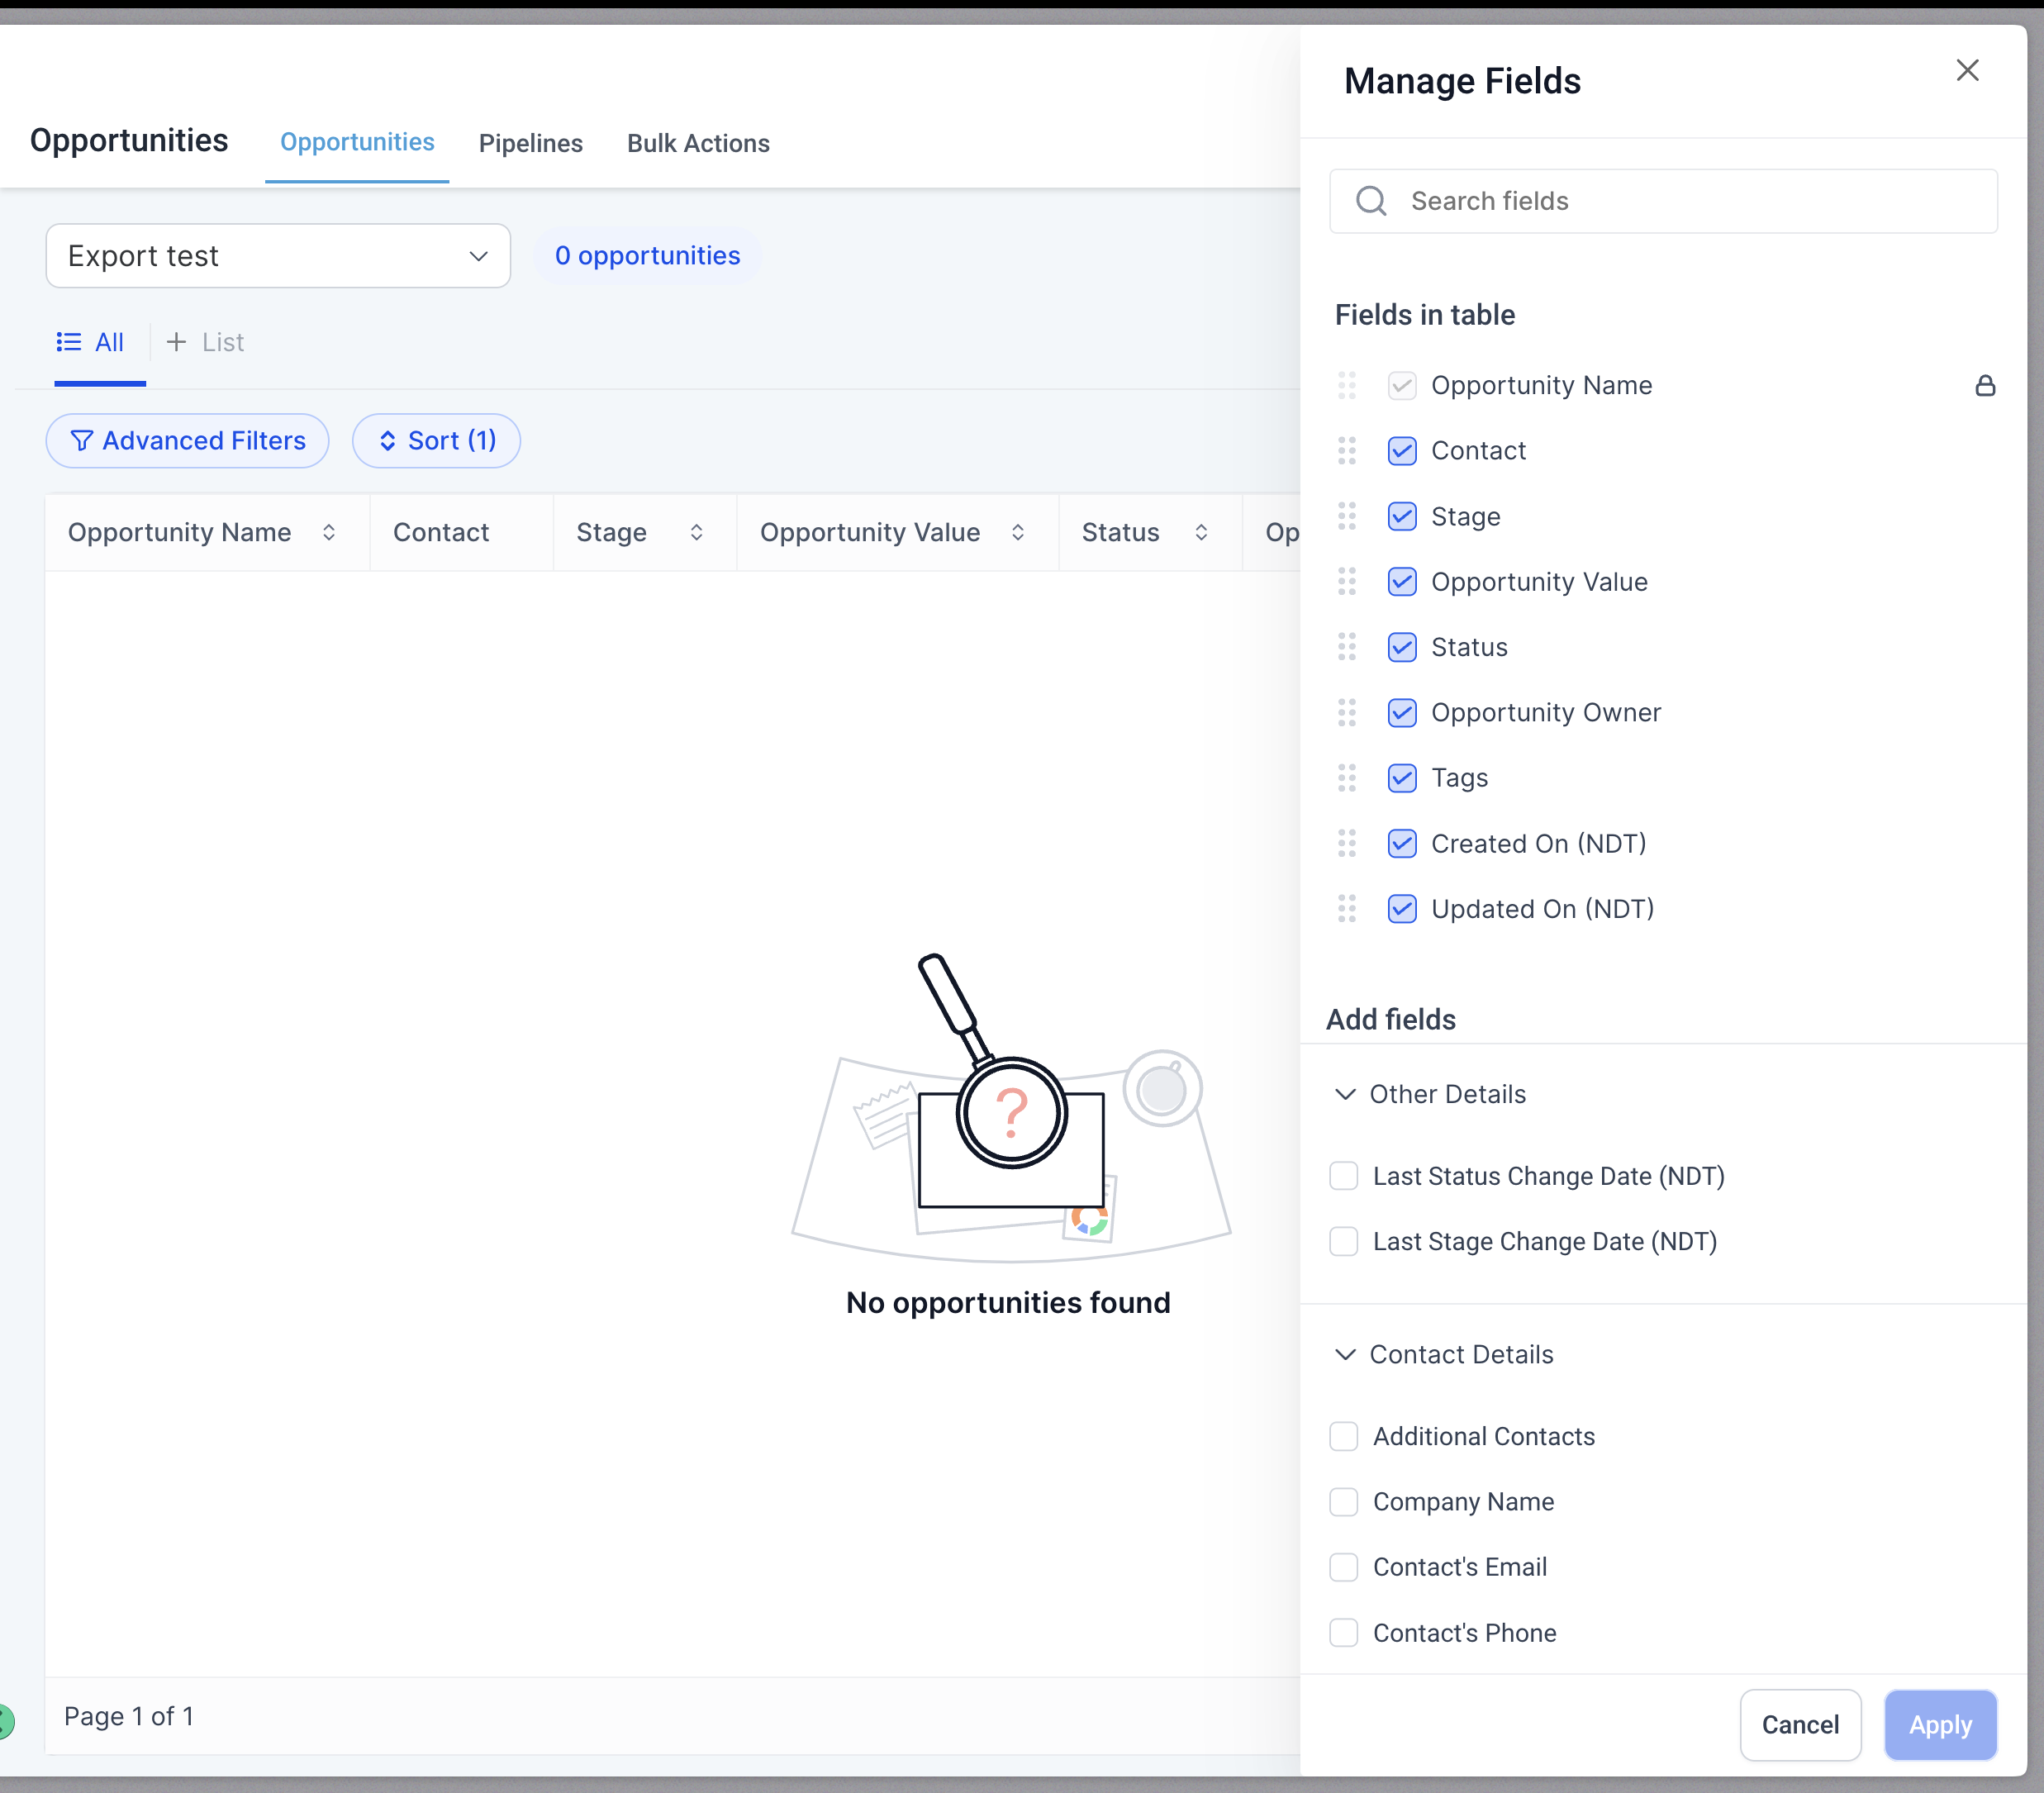Click the sort arrows on Opportunity Name column
2044x1793 pixels.
(328, 533)
